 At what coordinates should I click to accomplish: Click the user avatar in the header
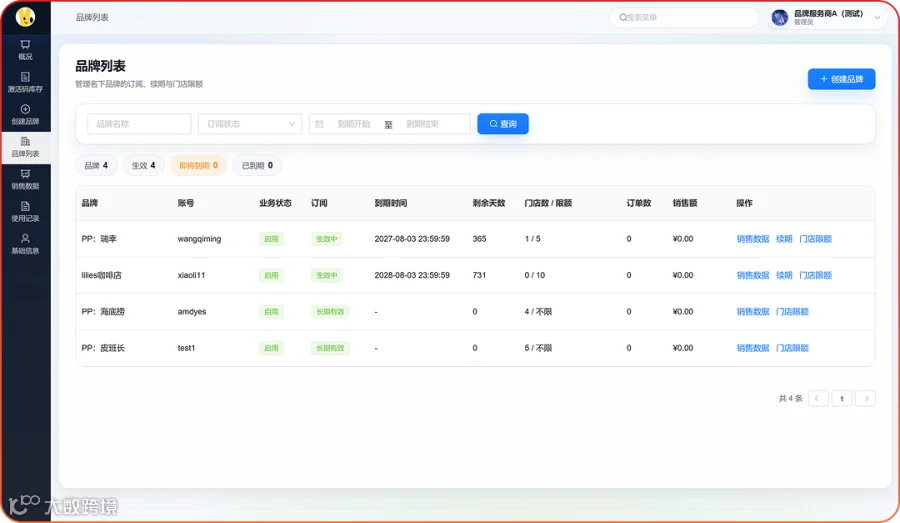pos(779,18)
